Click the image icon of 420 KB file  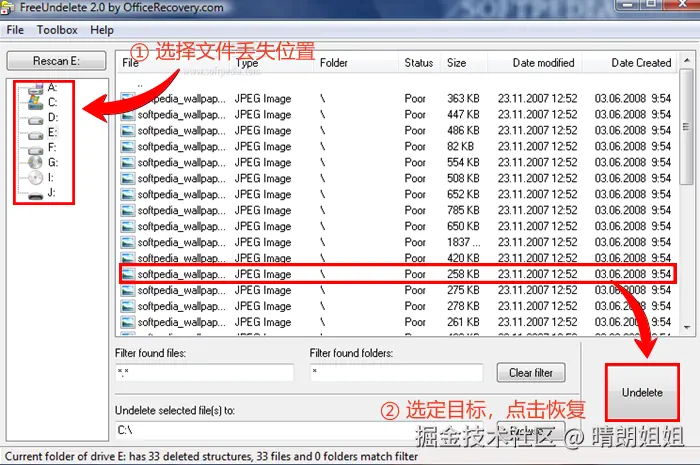click(128, 258)
